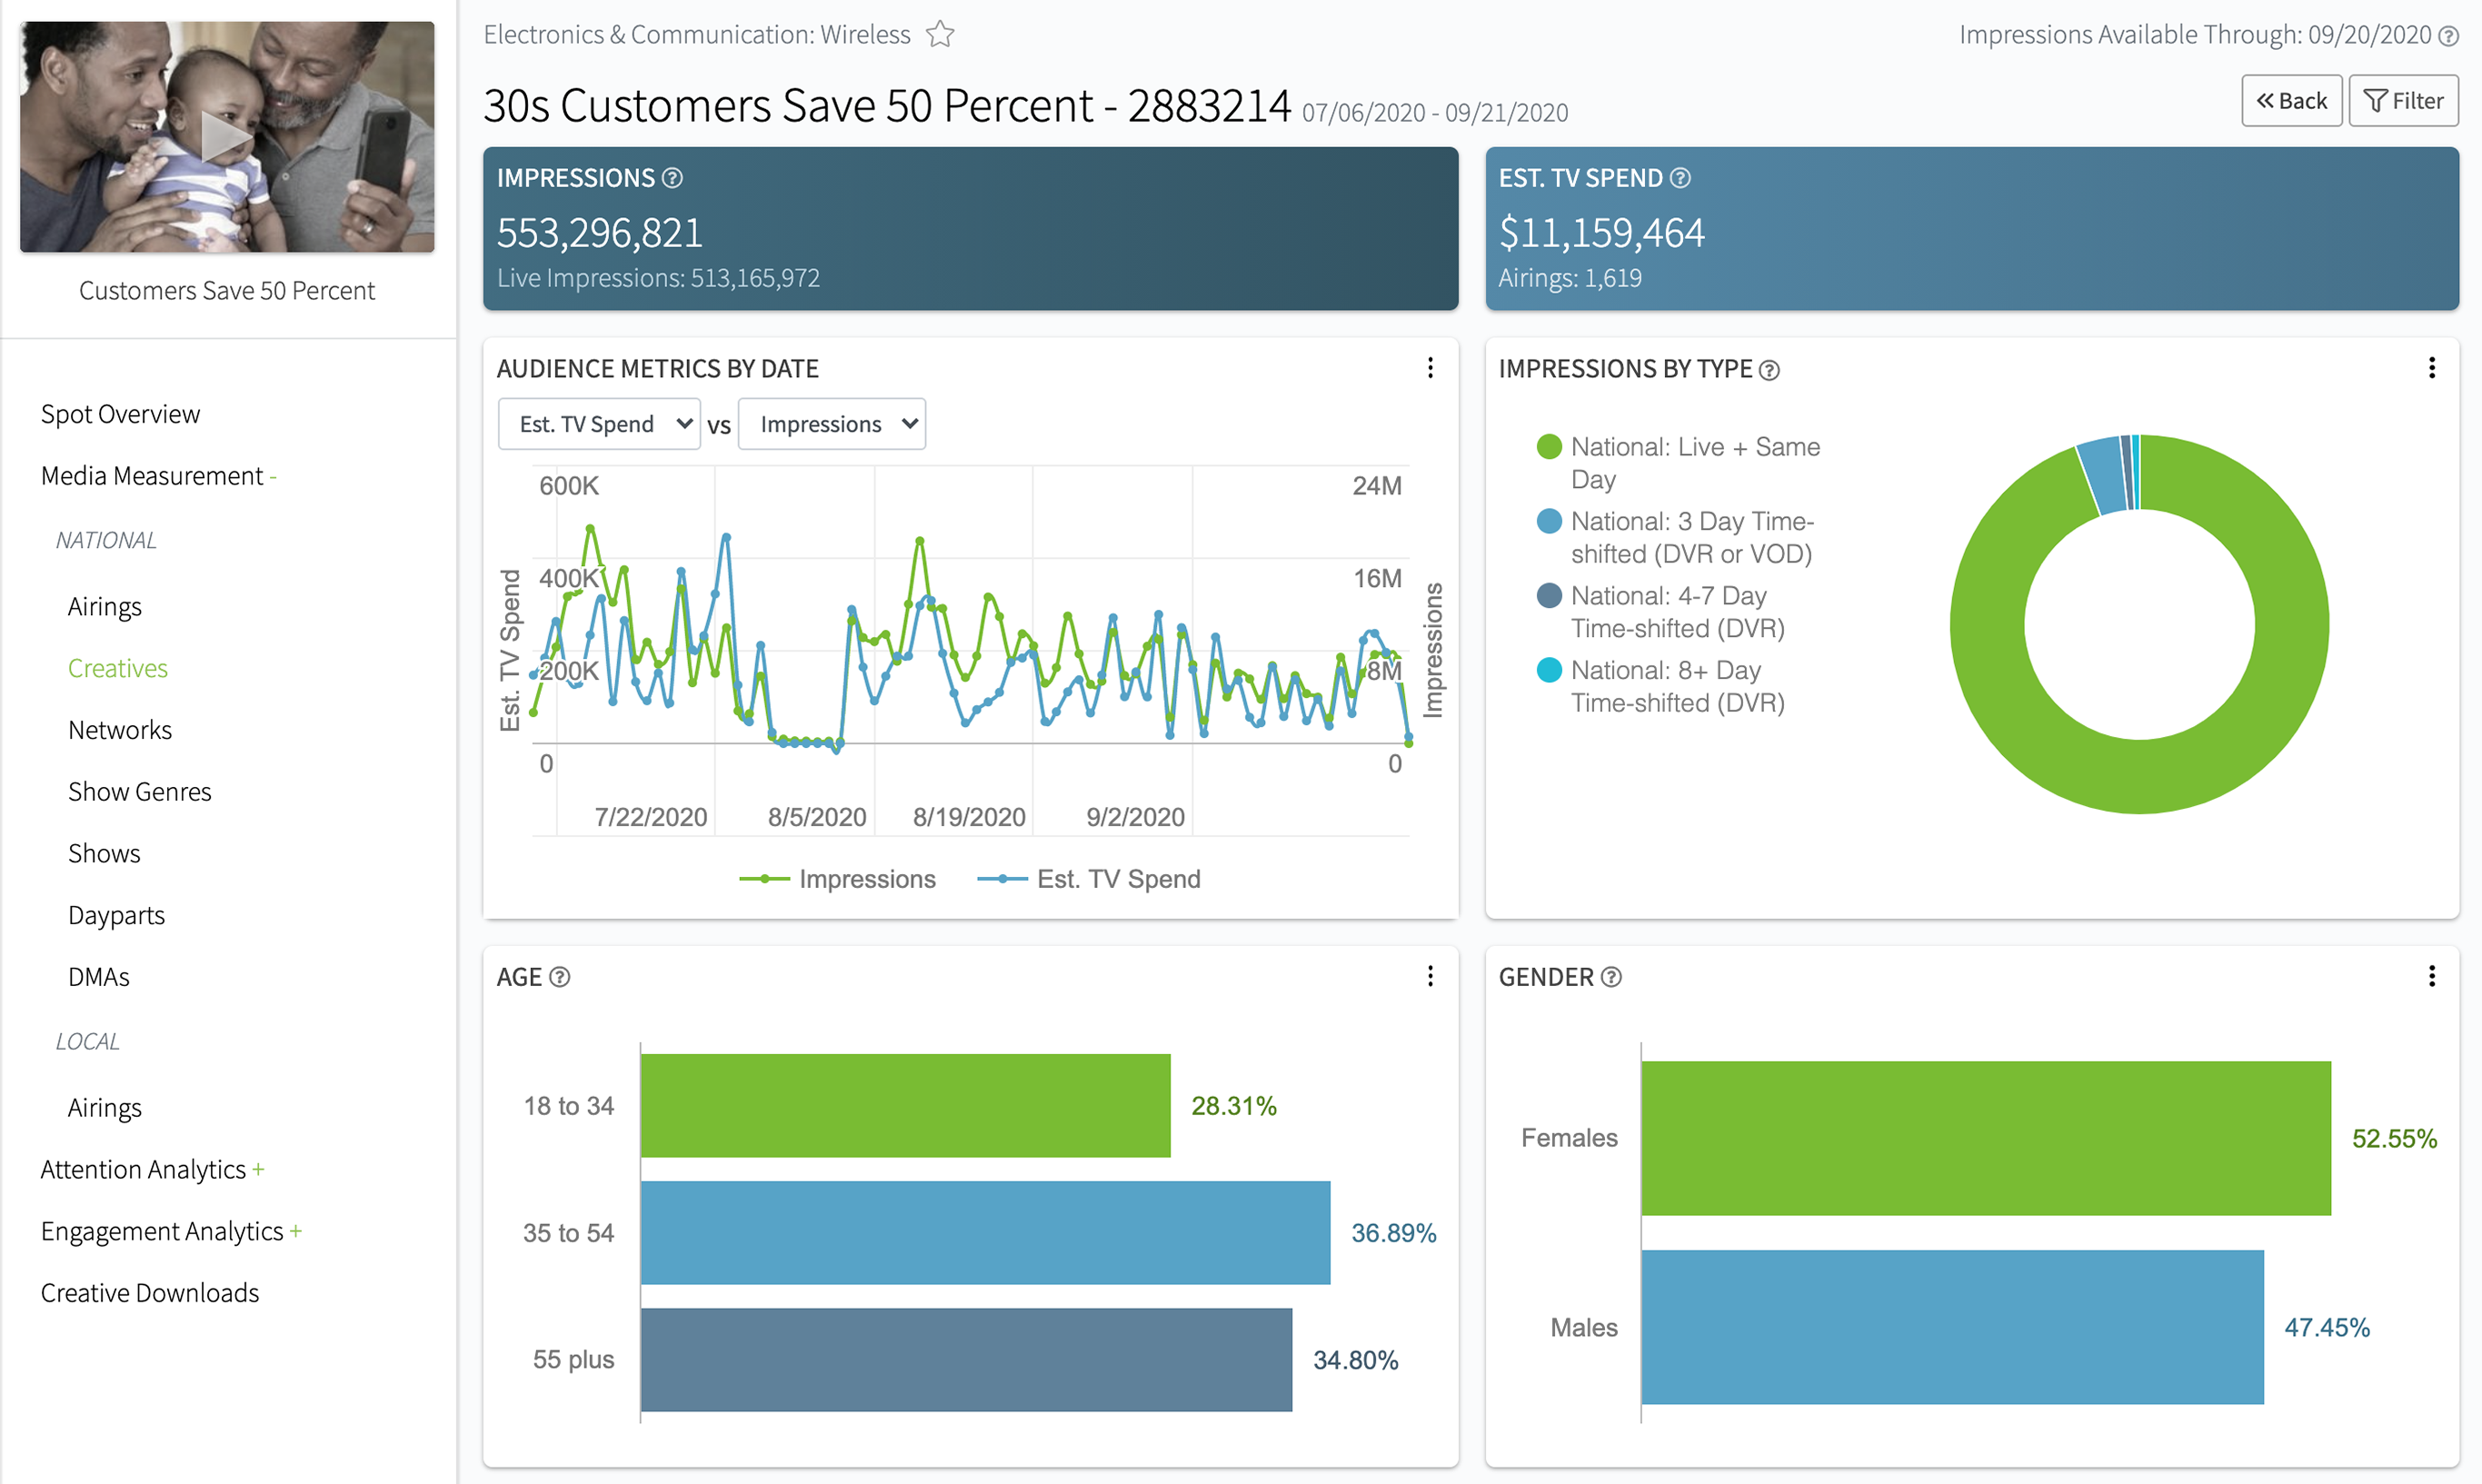
Task: Toggle Impressions series in chart legend
Action: click(838, 879)
